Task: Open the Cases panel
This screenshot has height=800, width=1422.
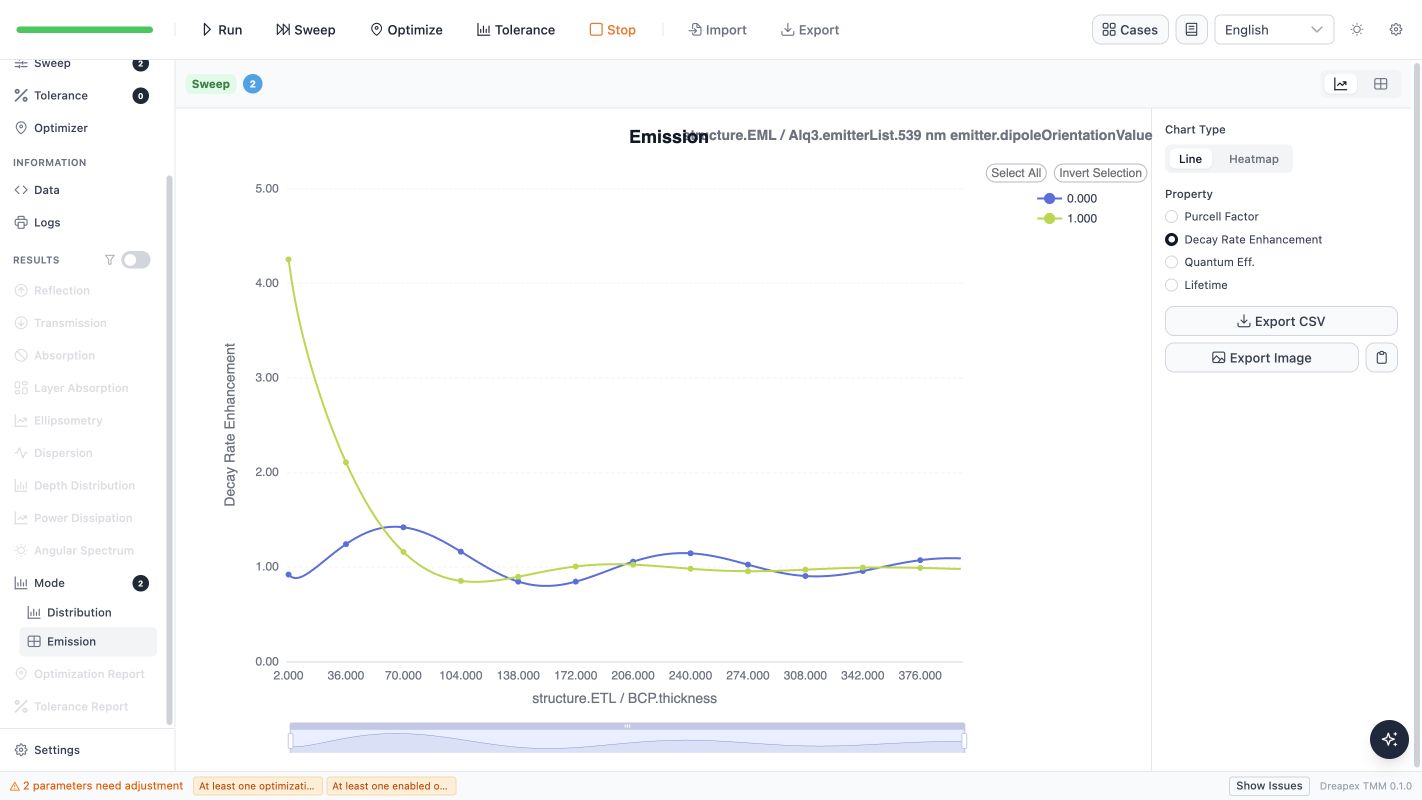Action: tap(1130, 30)
